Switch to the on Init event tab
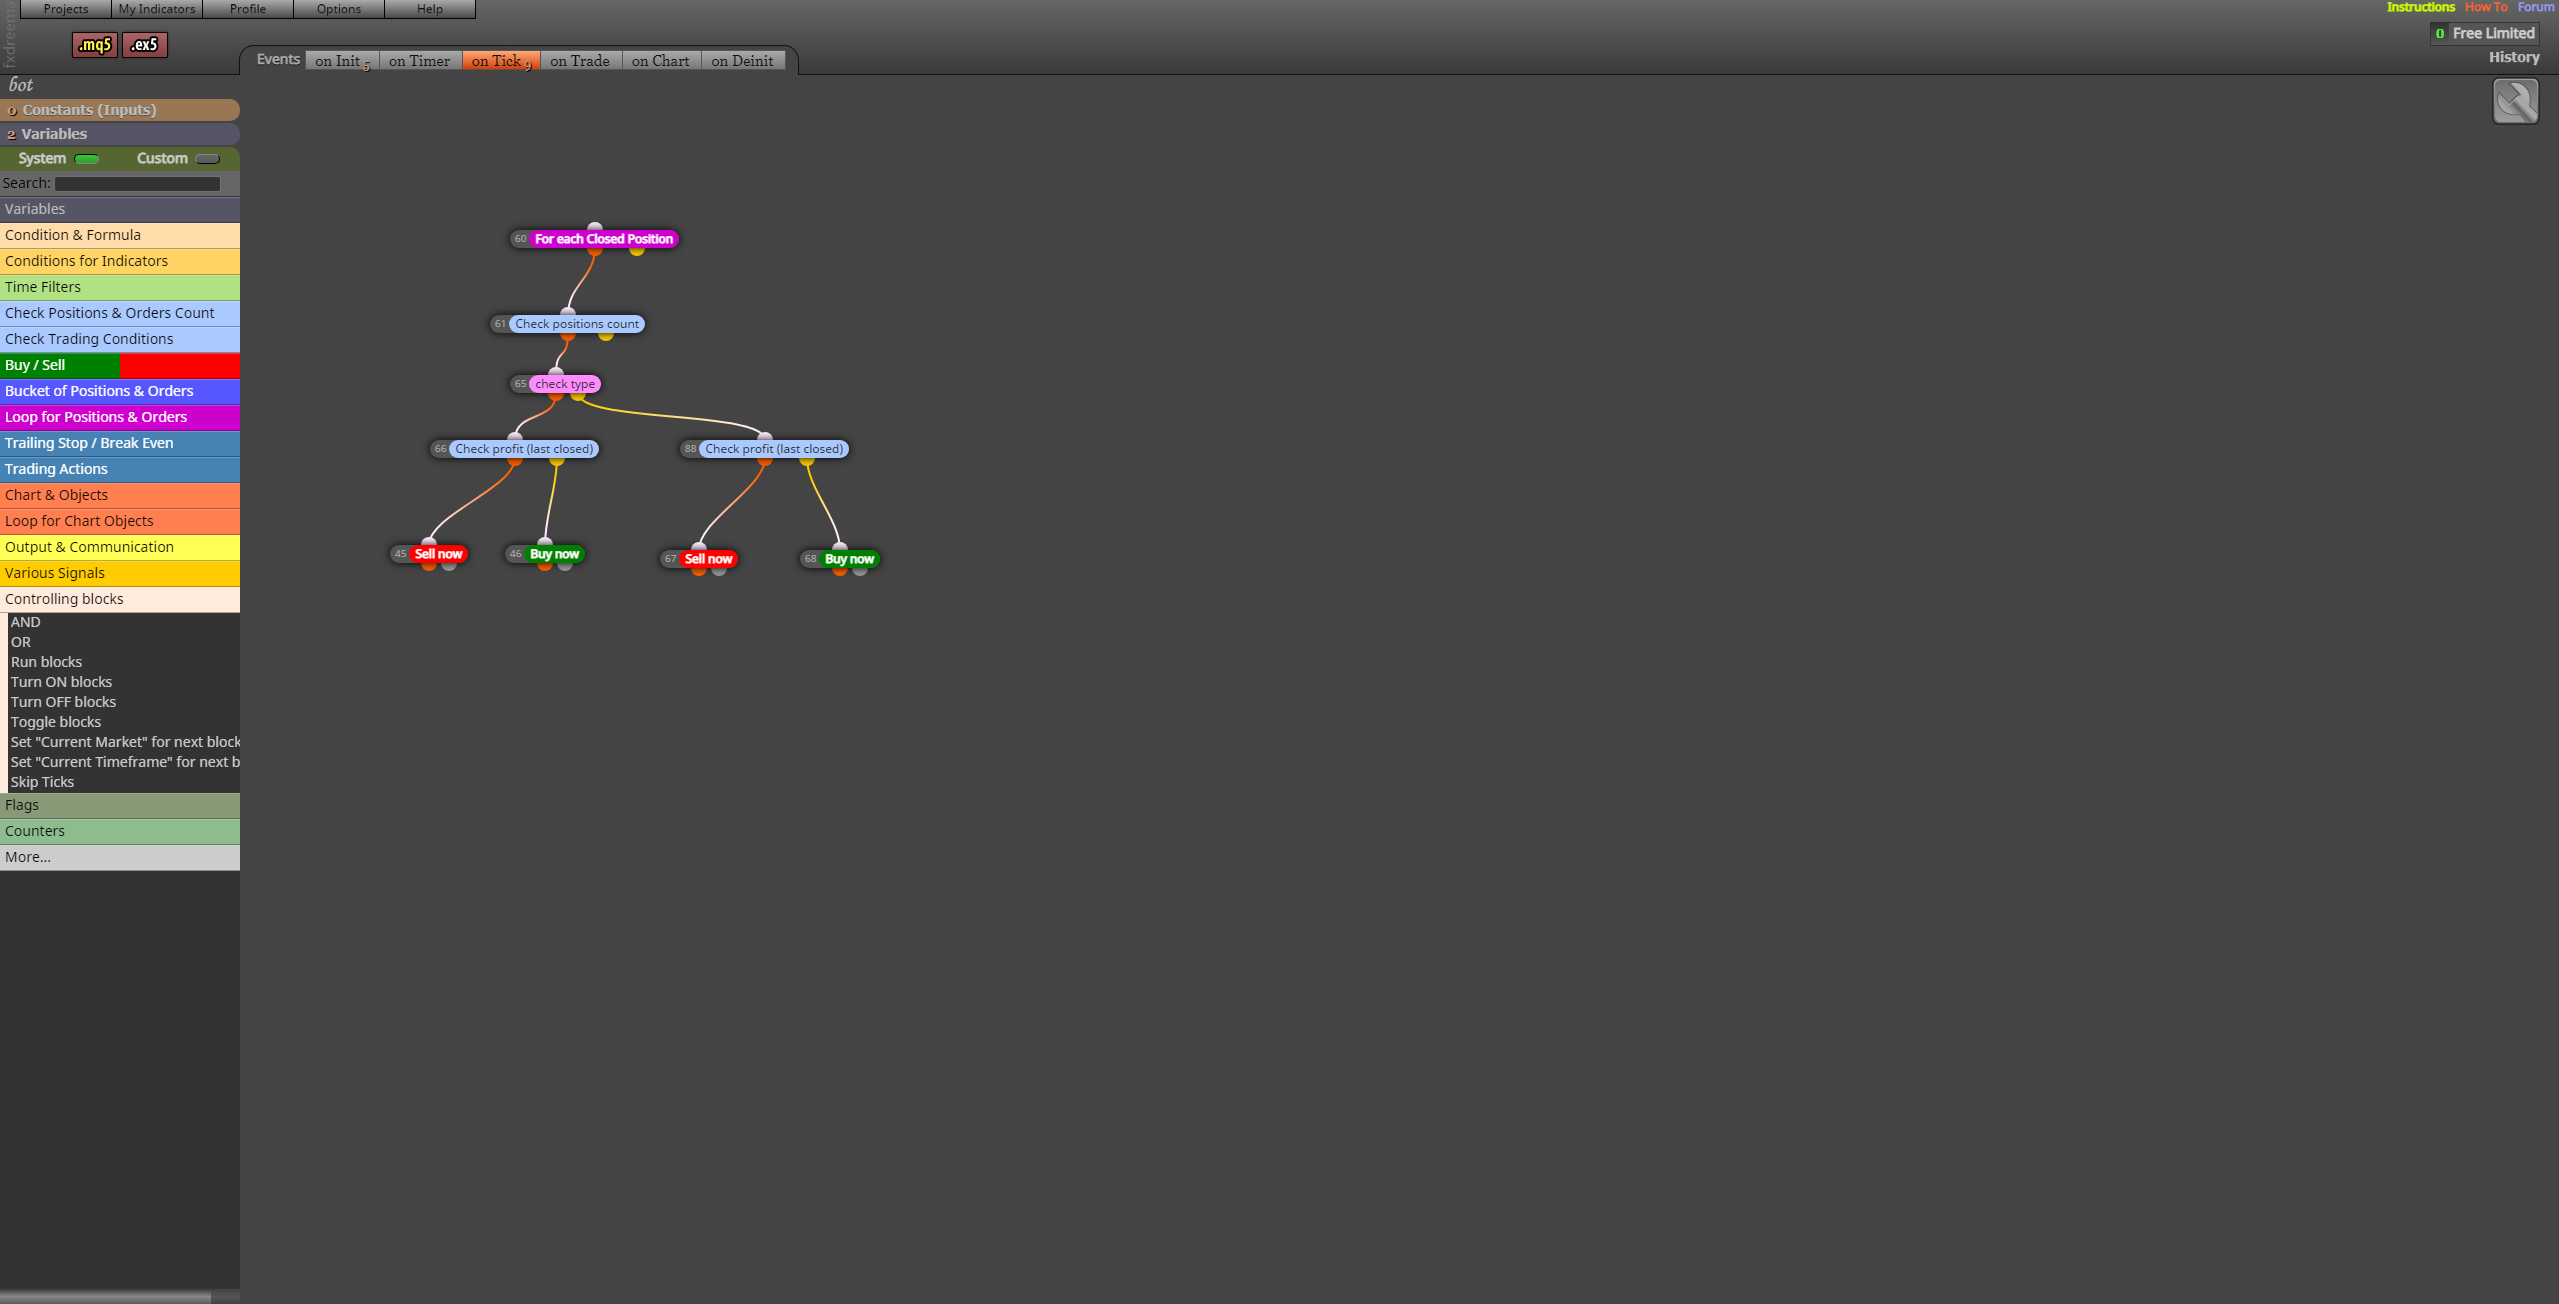Screen dimensions: 2559x1304 pyautogui.click(x=342, y=61)
